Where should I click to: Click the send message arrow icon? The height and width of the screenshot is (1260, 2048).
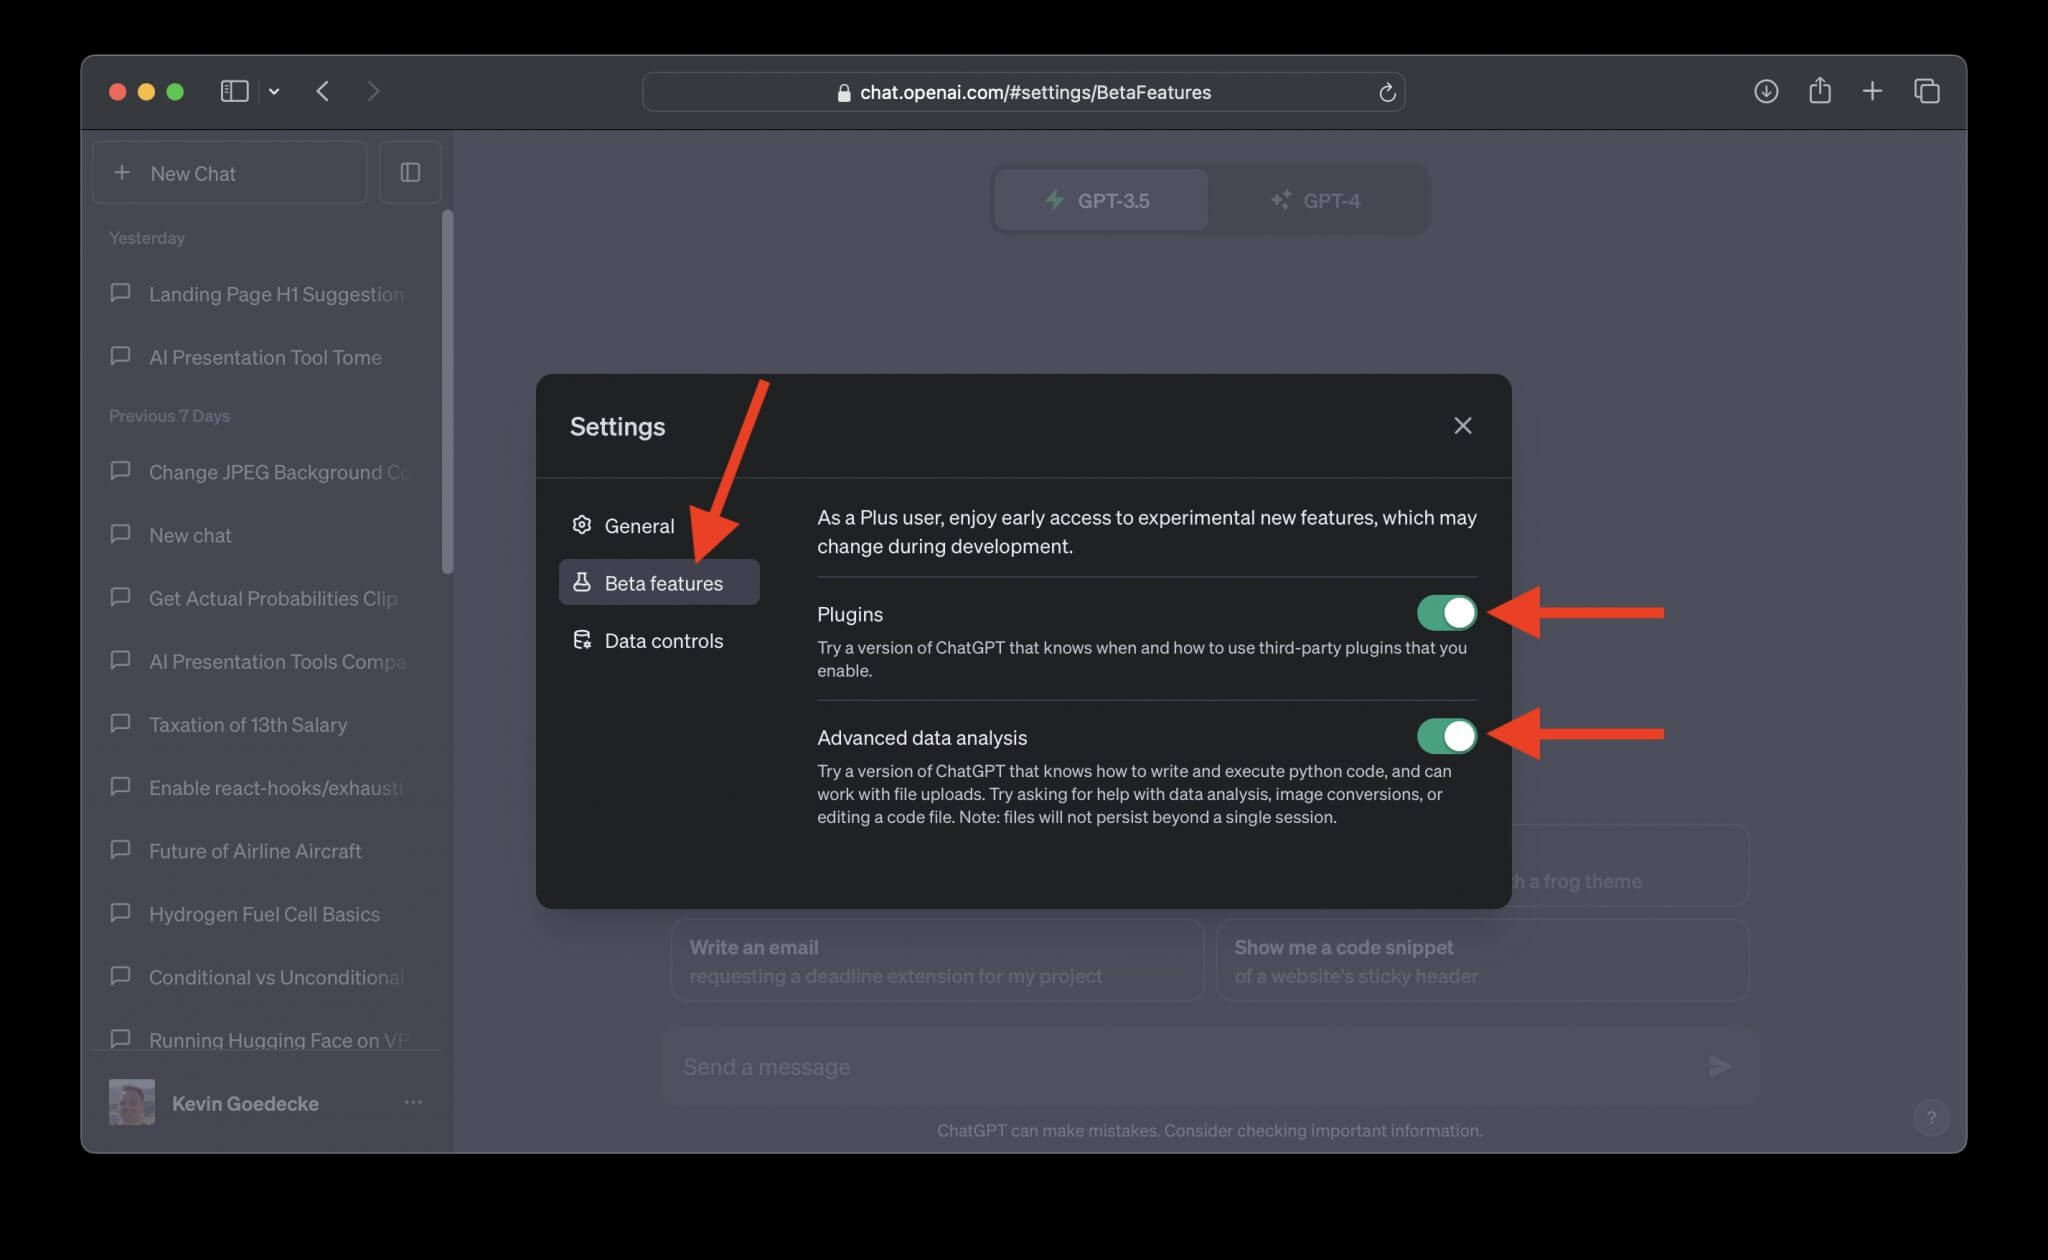[x=1719, y=1066]
